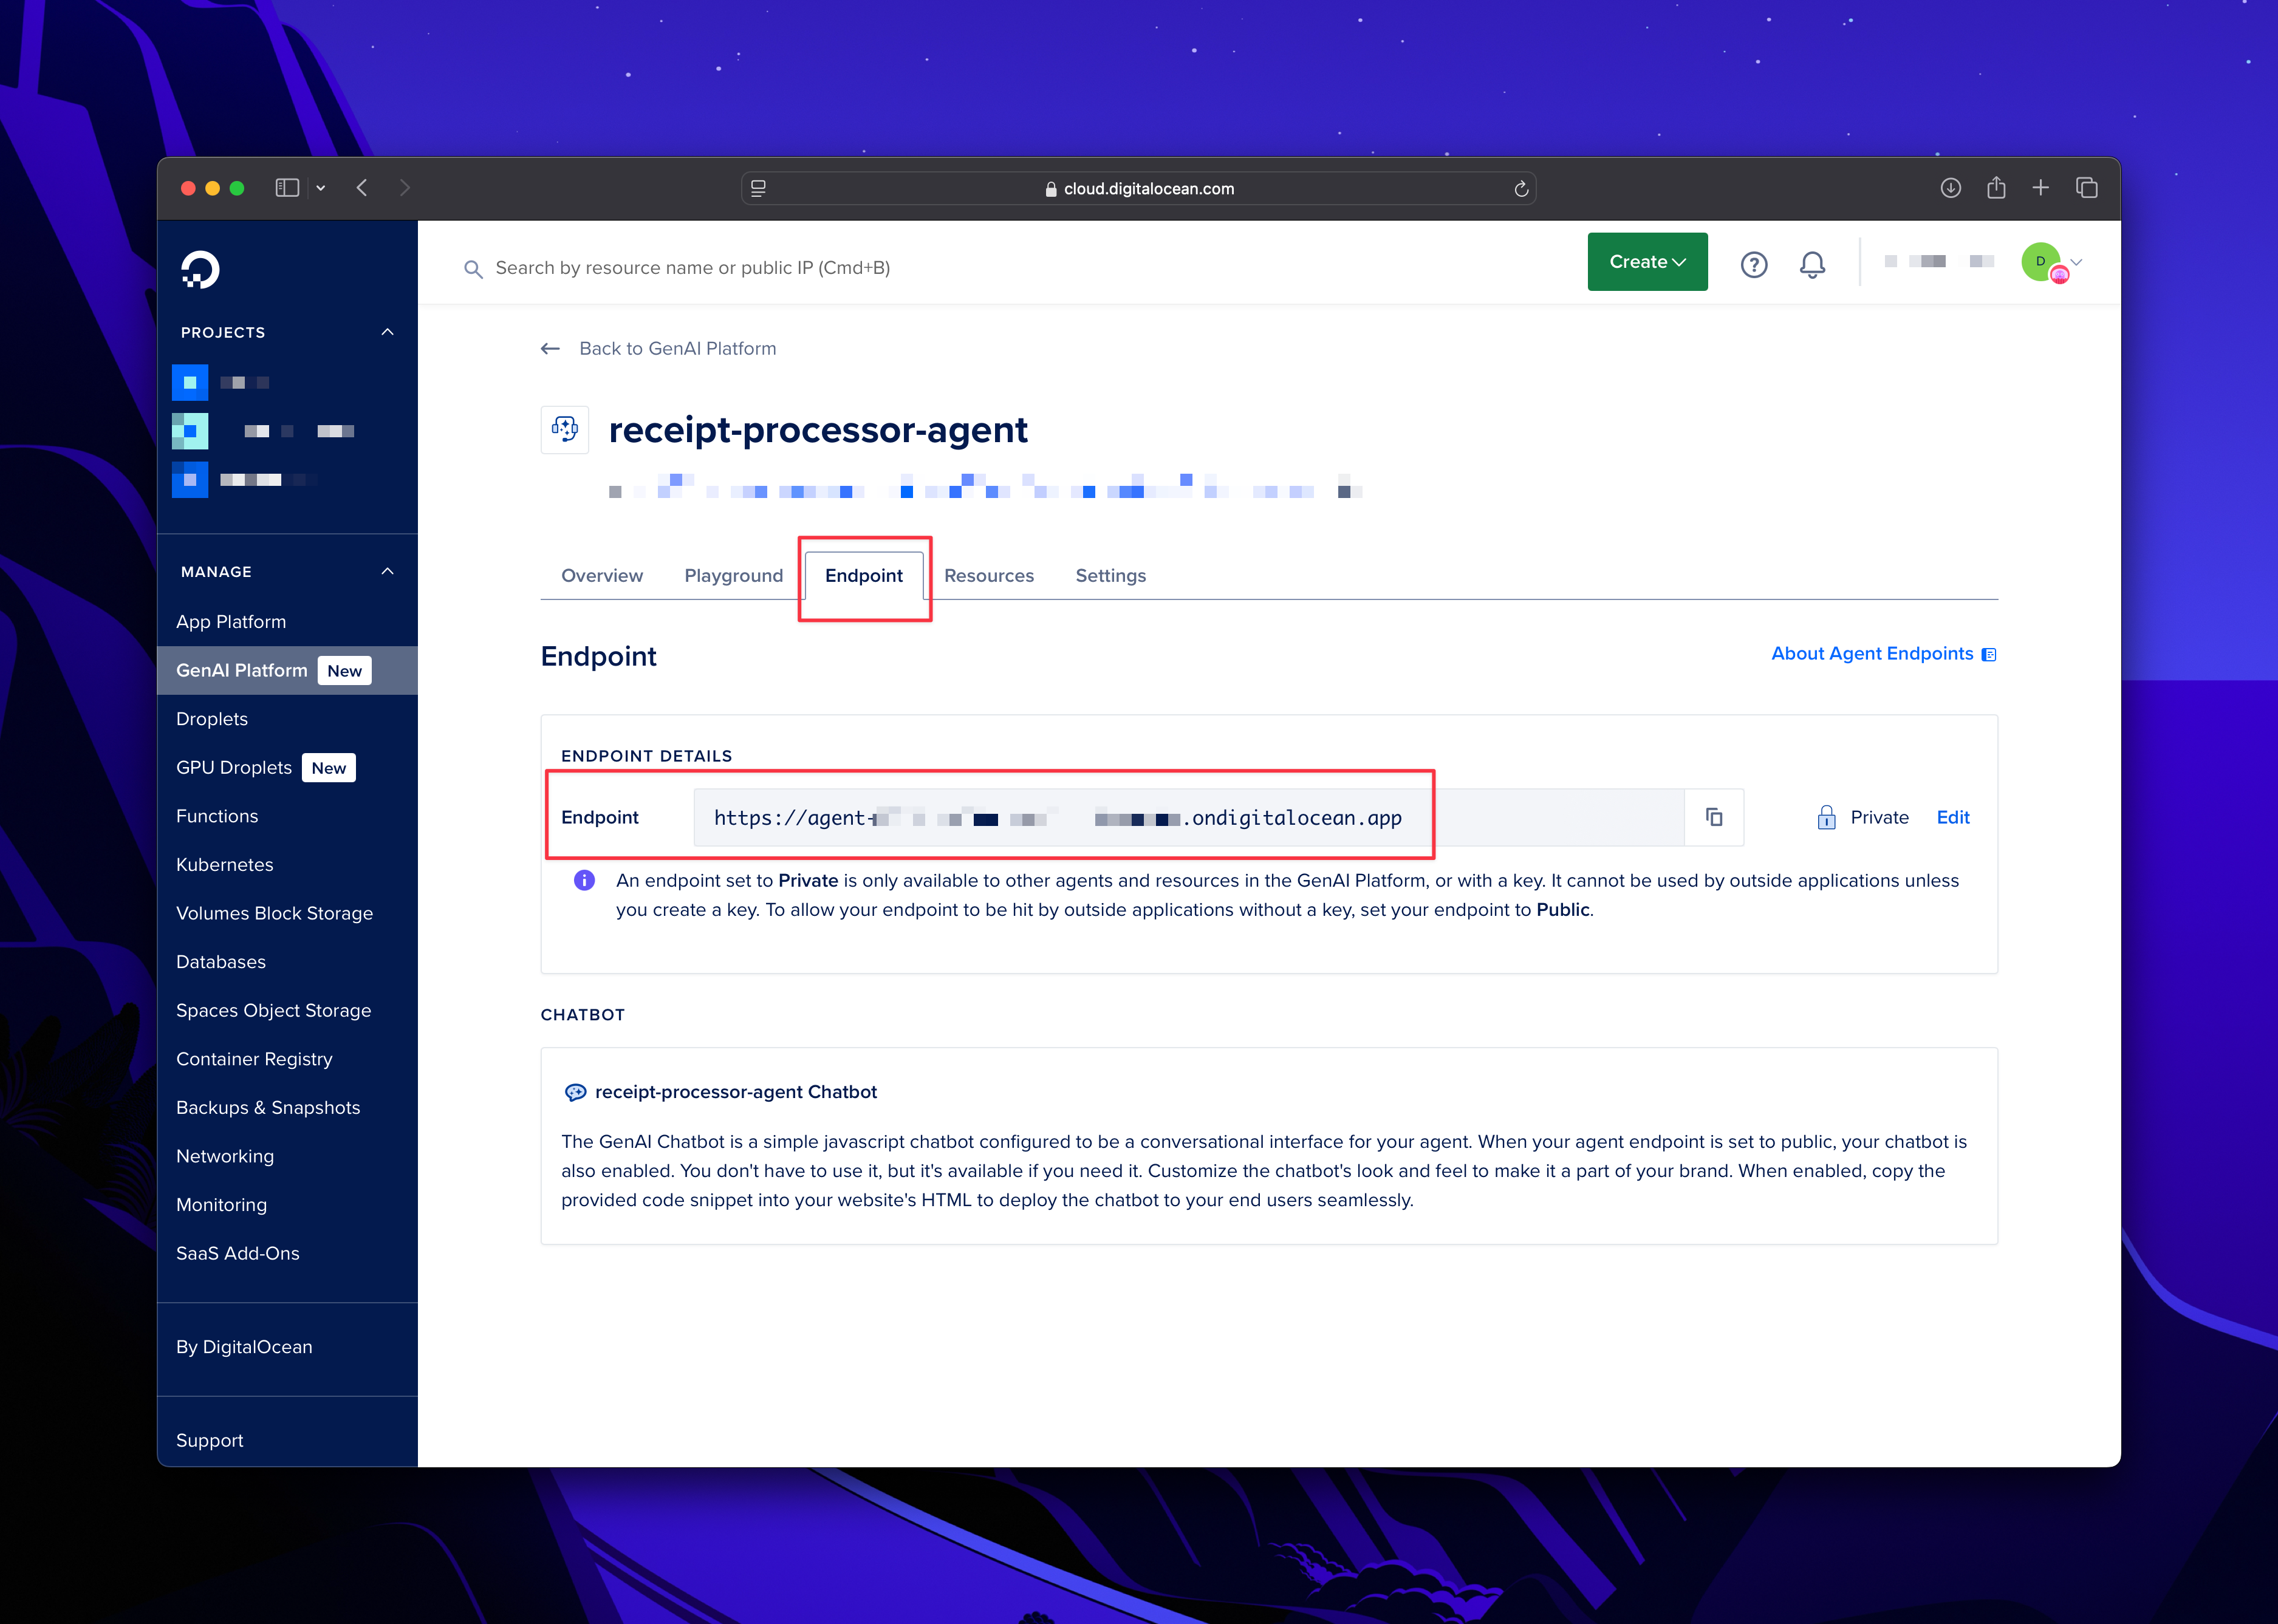Viewport: 2278px width, 1624px height.
Task: Click the receipt-processor-agent page title
Action: (818, 430)
